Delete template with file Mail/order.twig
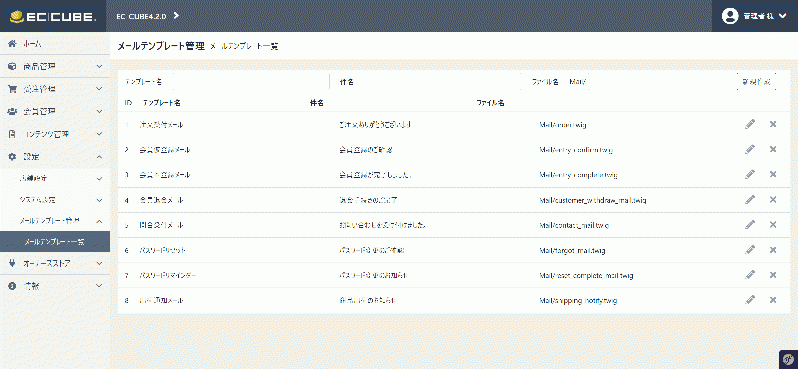Screen dimensions: 798x369 [x=773, y=124]
